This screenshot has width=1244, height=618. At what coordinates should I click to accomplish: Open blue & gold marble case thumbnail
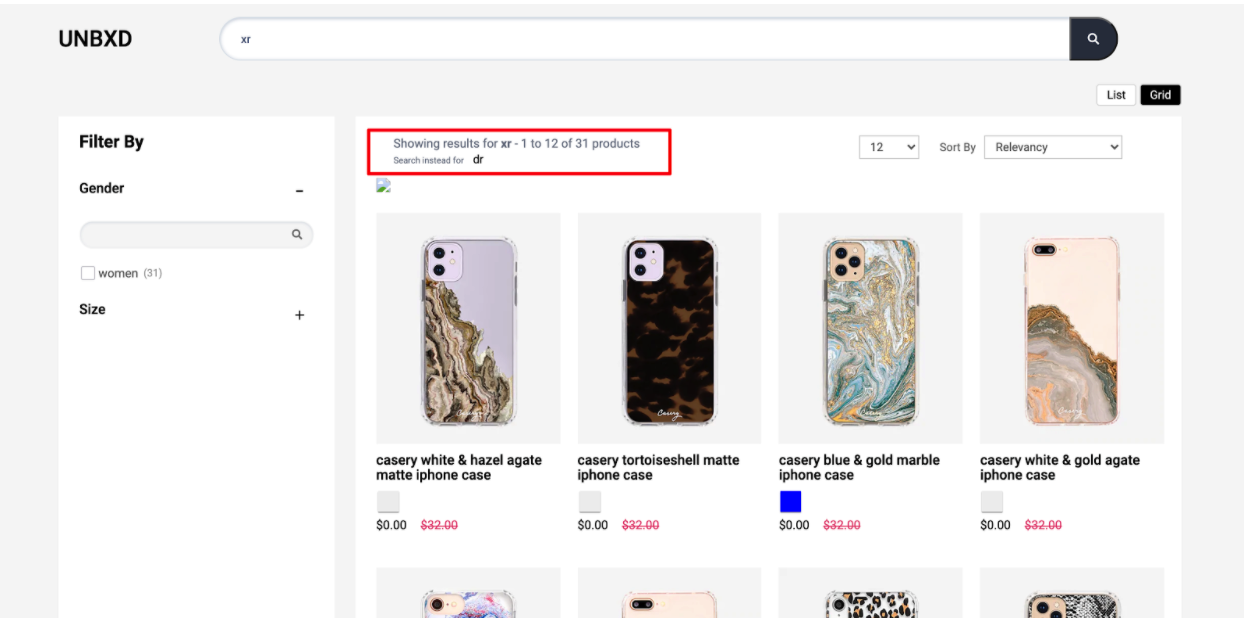871,328
